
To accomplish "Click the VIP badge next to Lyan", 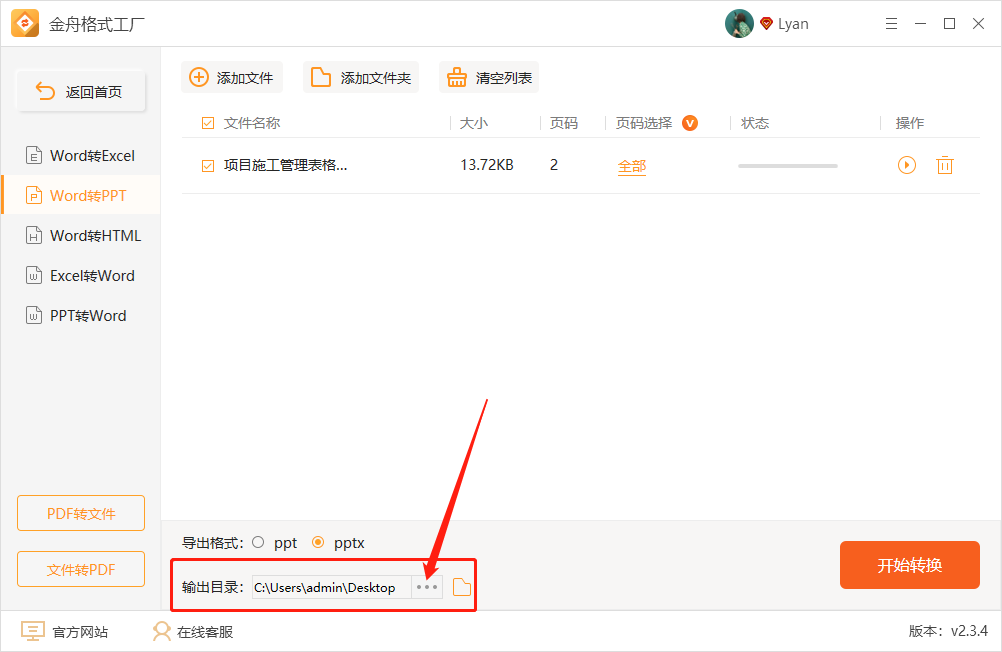I will (x=766, y=24).
